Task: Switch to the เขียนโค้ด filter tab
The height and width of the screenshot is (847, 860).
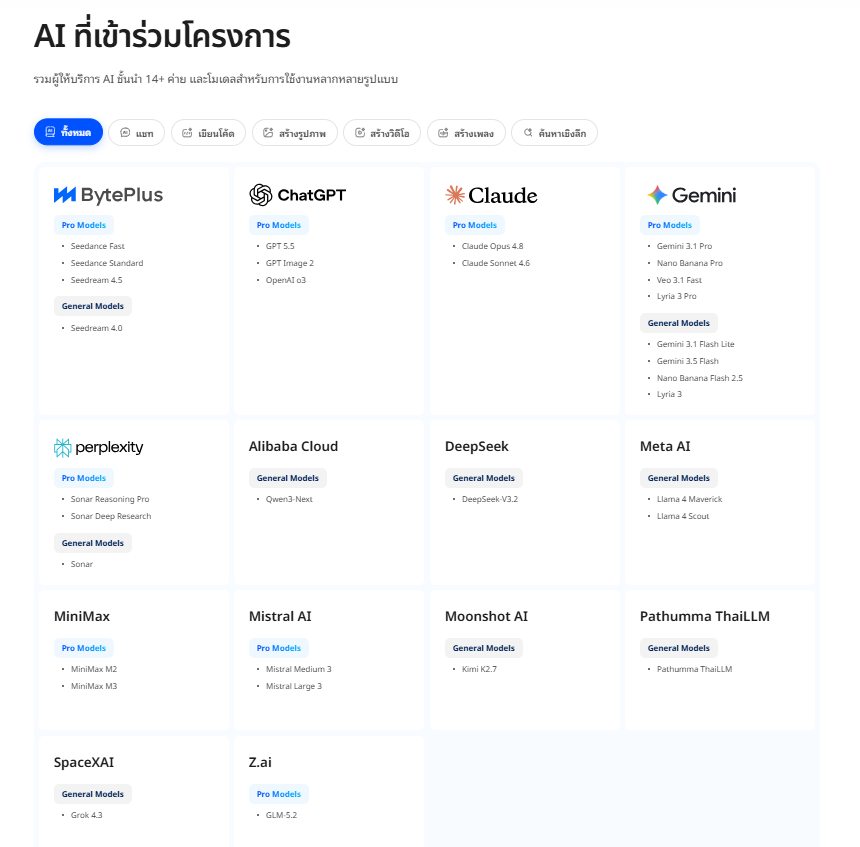Action: (x=208, y=133)
